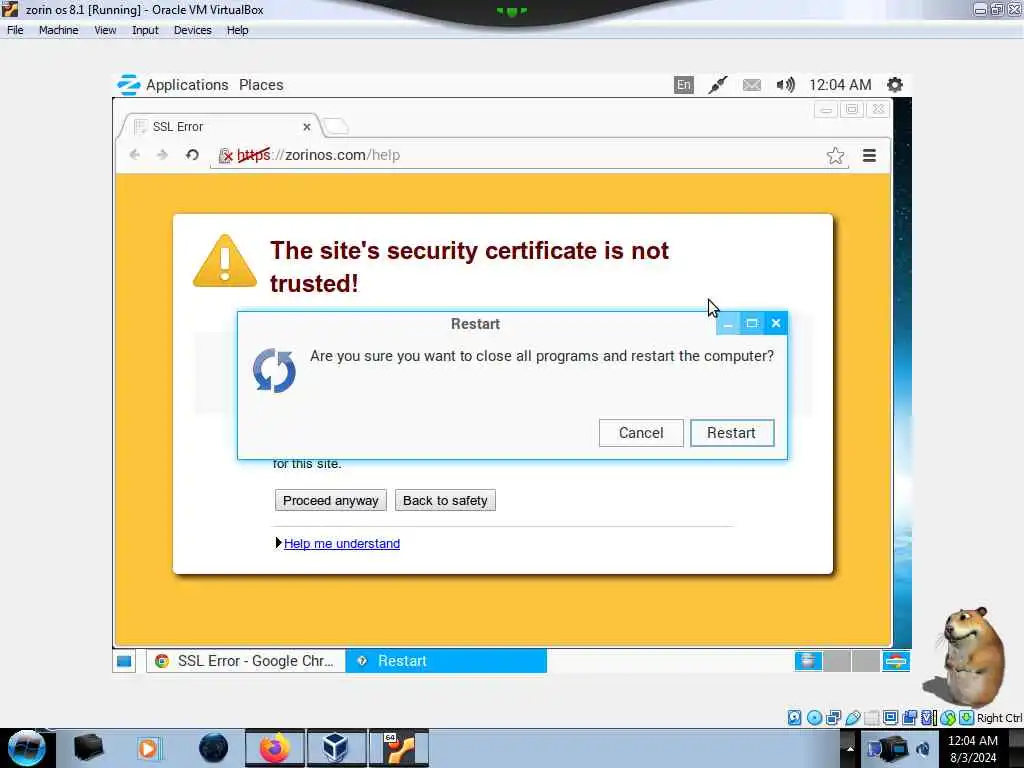Screen dimensions: 1024x768
Task: Open the network connection indicator icon
Action: 718,85
